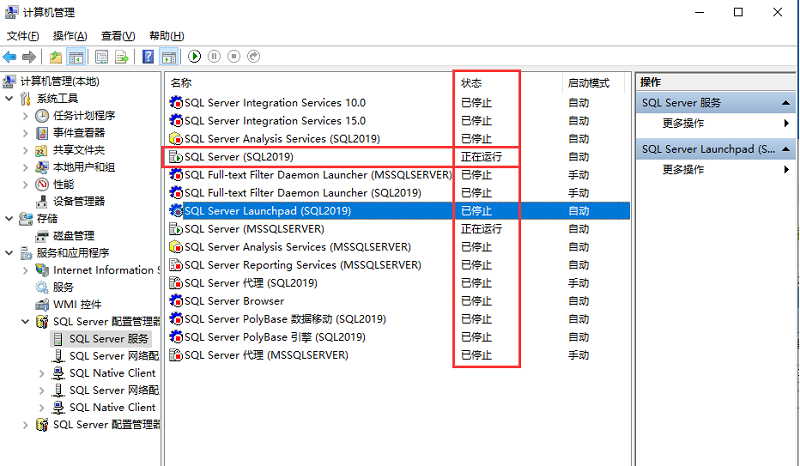The image size is (800, 466).
Task: Stop service with the stop toolbar icon
Action: coord(234,56)
